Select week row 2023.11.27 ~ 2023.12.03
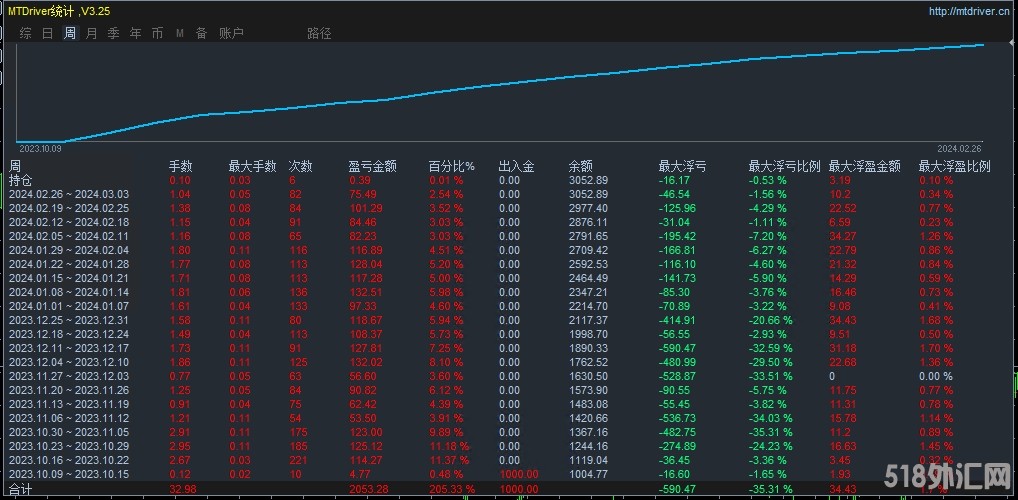 click(69, 377)
